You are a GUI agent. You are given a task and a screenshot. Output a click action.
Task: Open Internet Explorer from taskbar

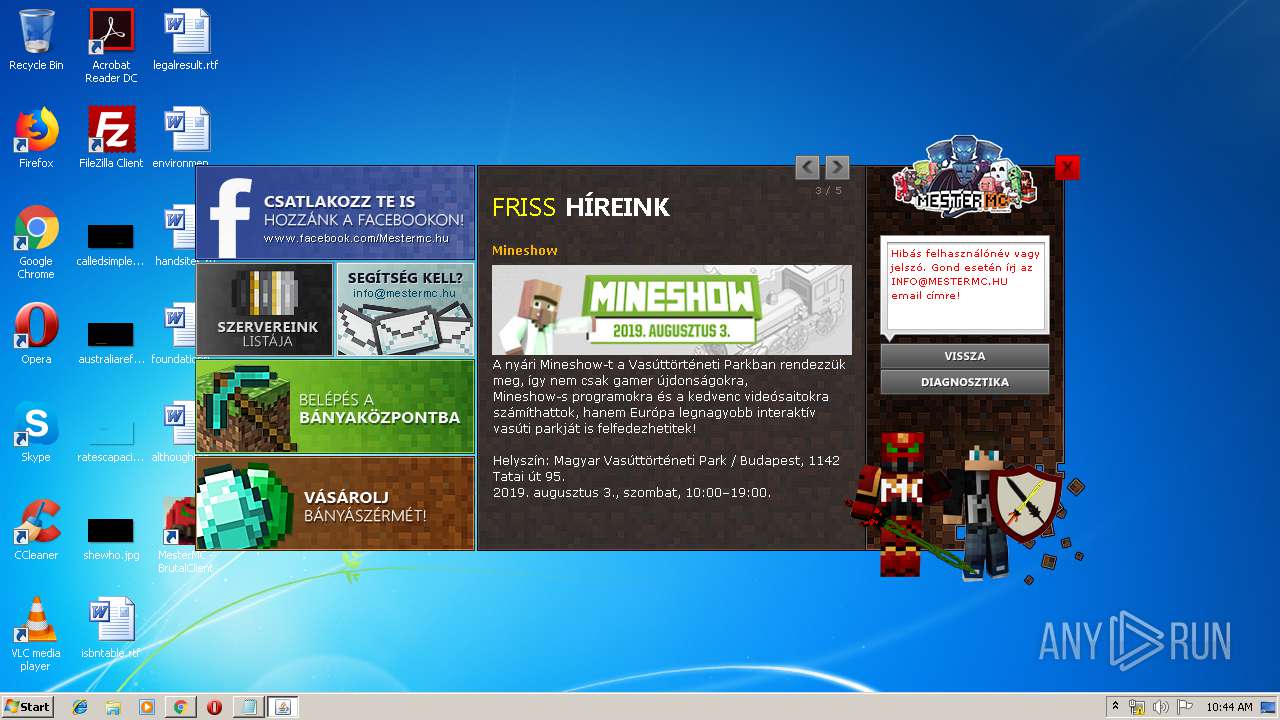(80, 707)
